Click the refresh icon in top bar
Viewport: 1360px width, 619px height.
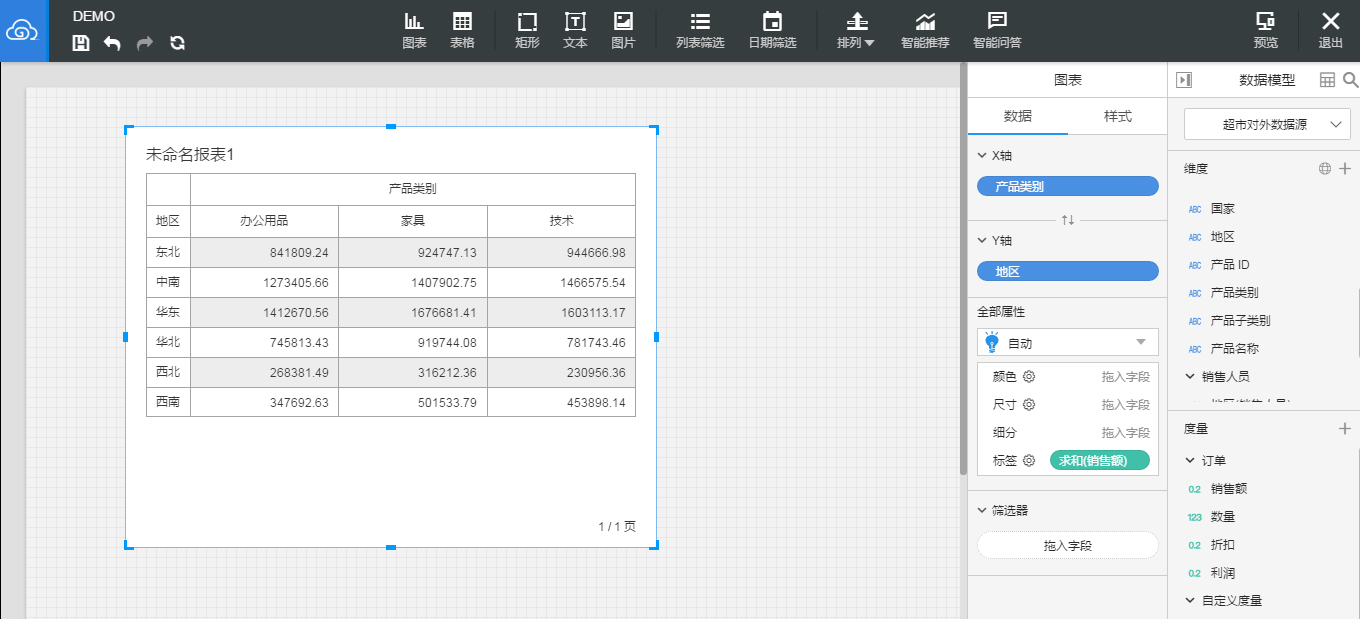(177, 43)
